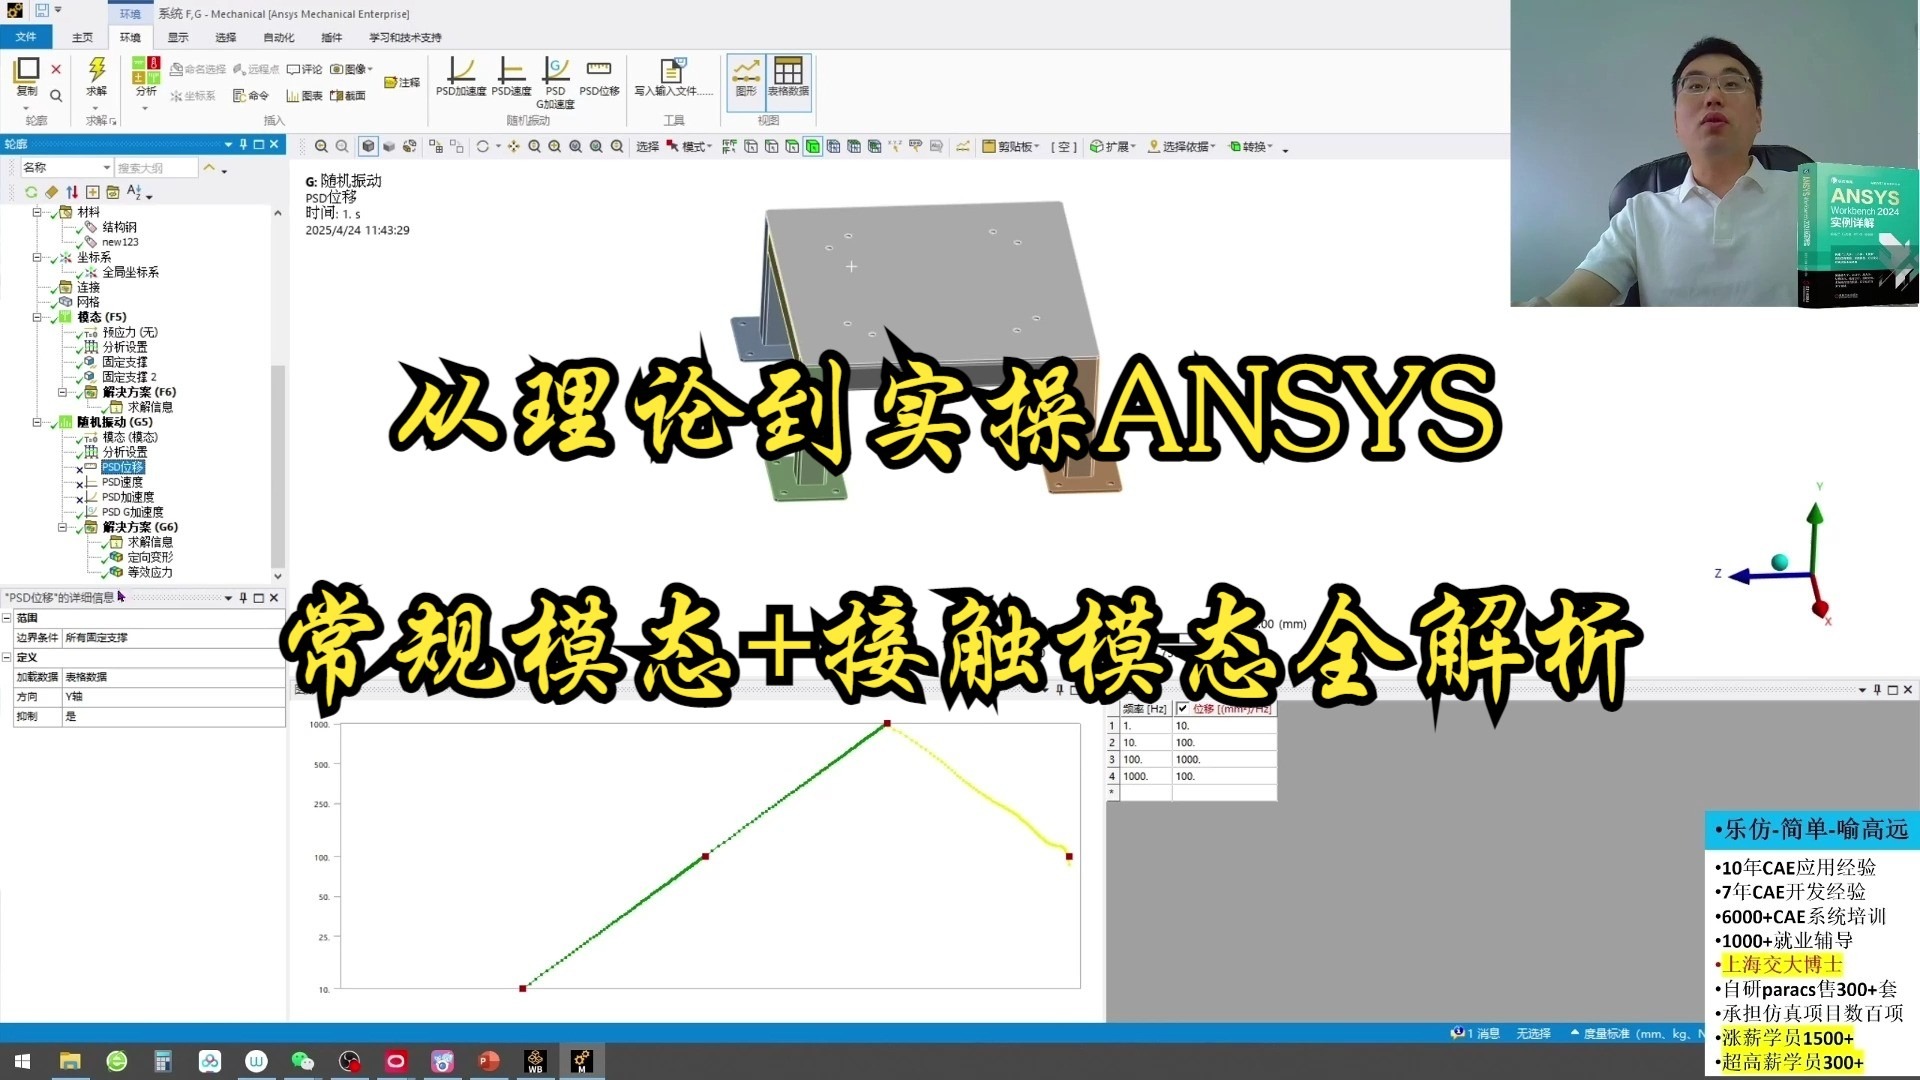
Task: Click the find magnifier in outline group
Action: click(56, 96)
